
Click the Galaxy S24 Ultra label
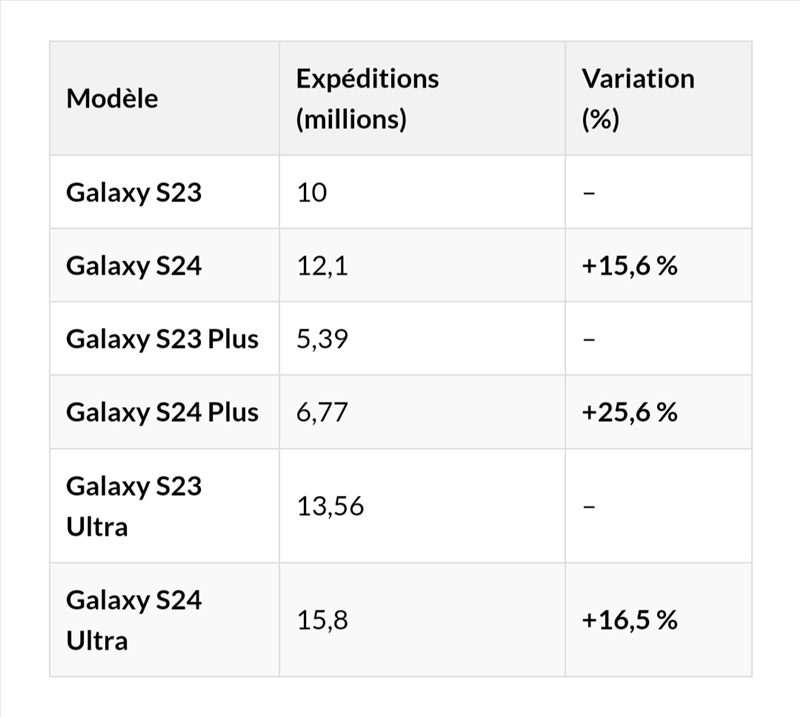point(134,620)
